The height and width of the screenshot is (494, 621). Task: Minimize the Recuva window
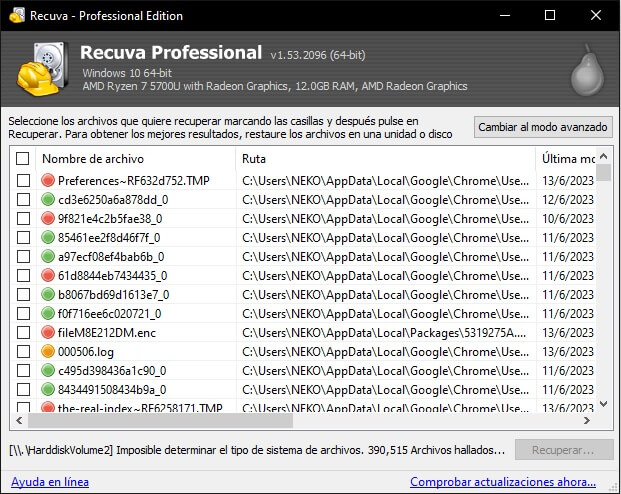coord(505,15)
